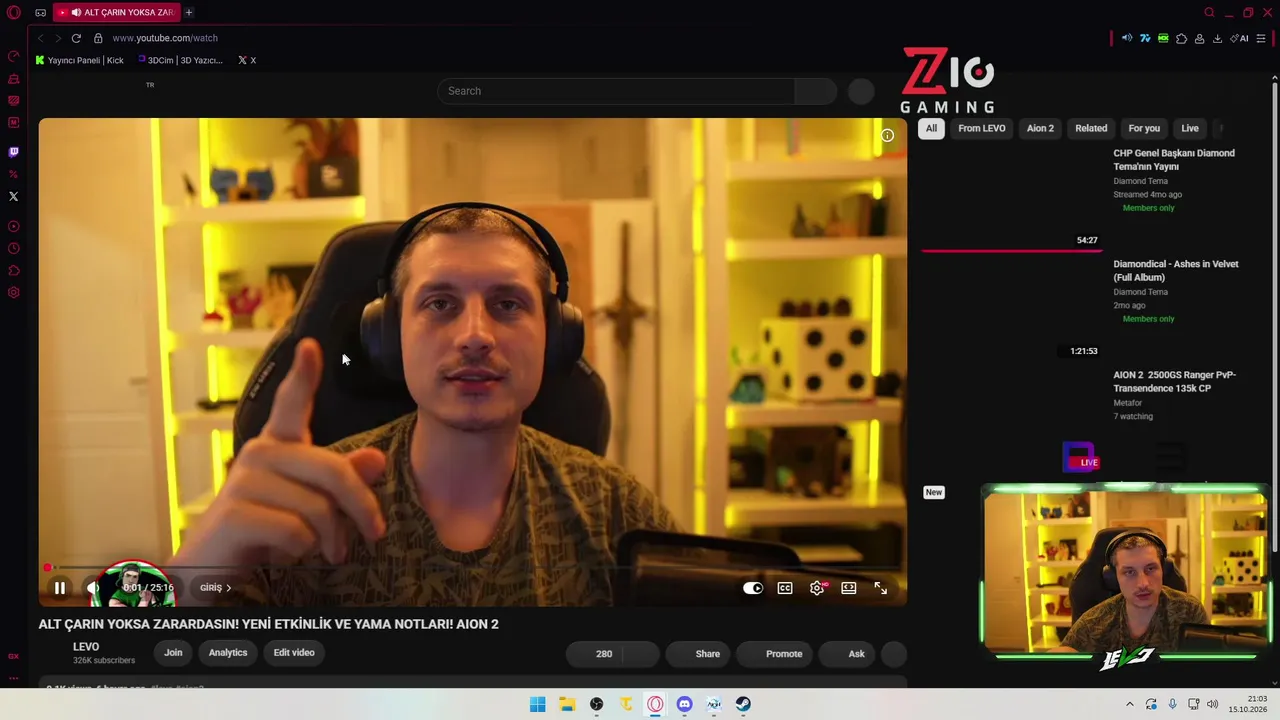Select the From LEVO filter chip

click(x=982, y=128)
